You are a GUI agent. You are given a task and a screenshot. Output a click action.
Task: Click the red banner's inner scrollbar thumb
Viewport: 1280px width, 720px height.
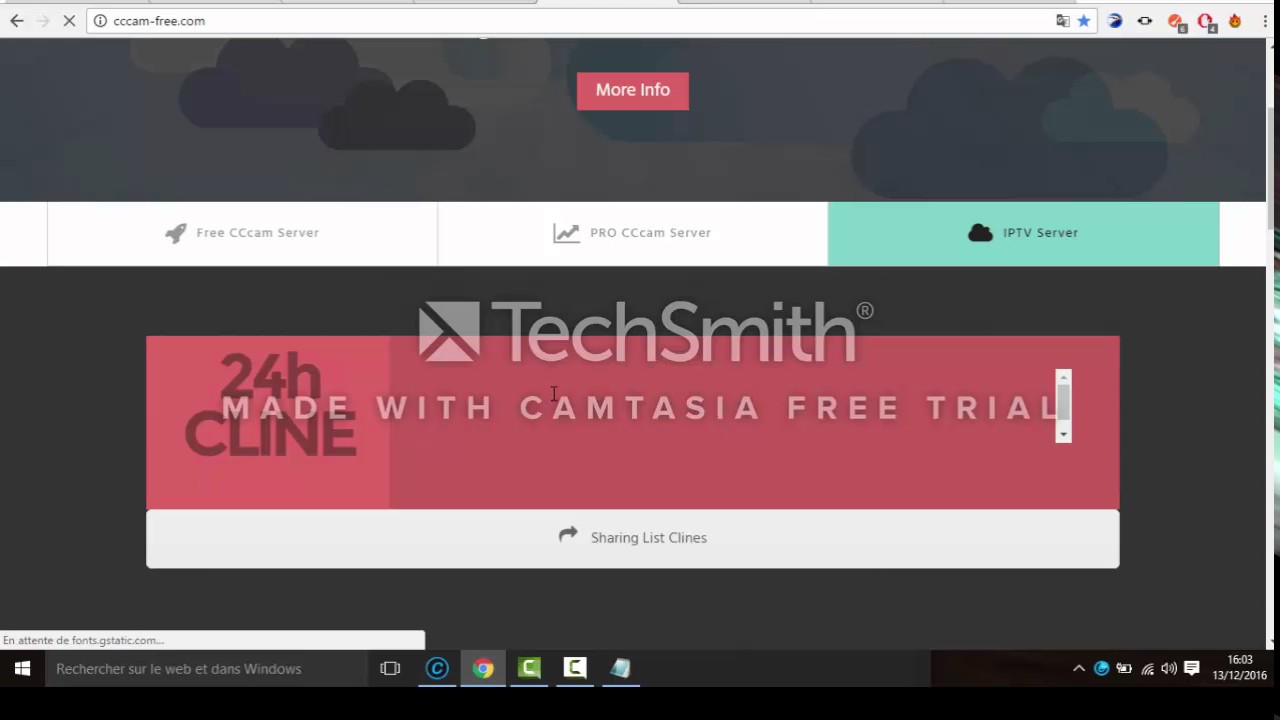pos(1063,401)
